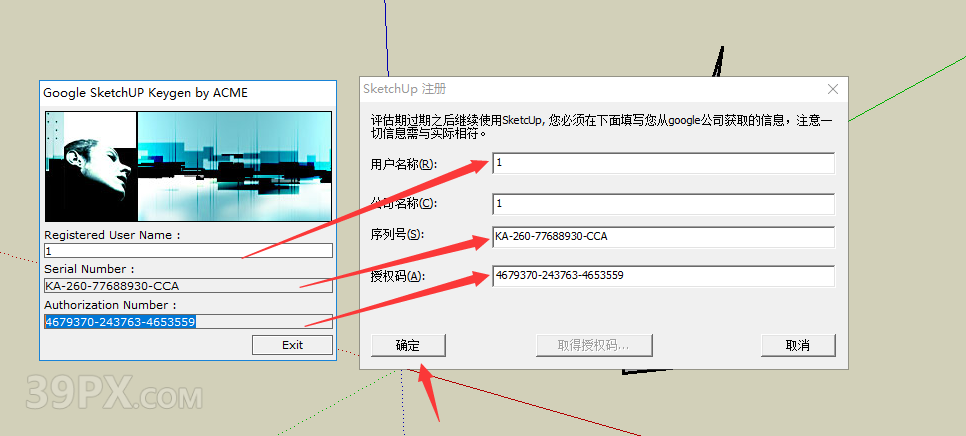This screenshot has width=966, height=436.
Task: Click the disabled 取得授权码... button
Action: tap(594, 345)
